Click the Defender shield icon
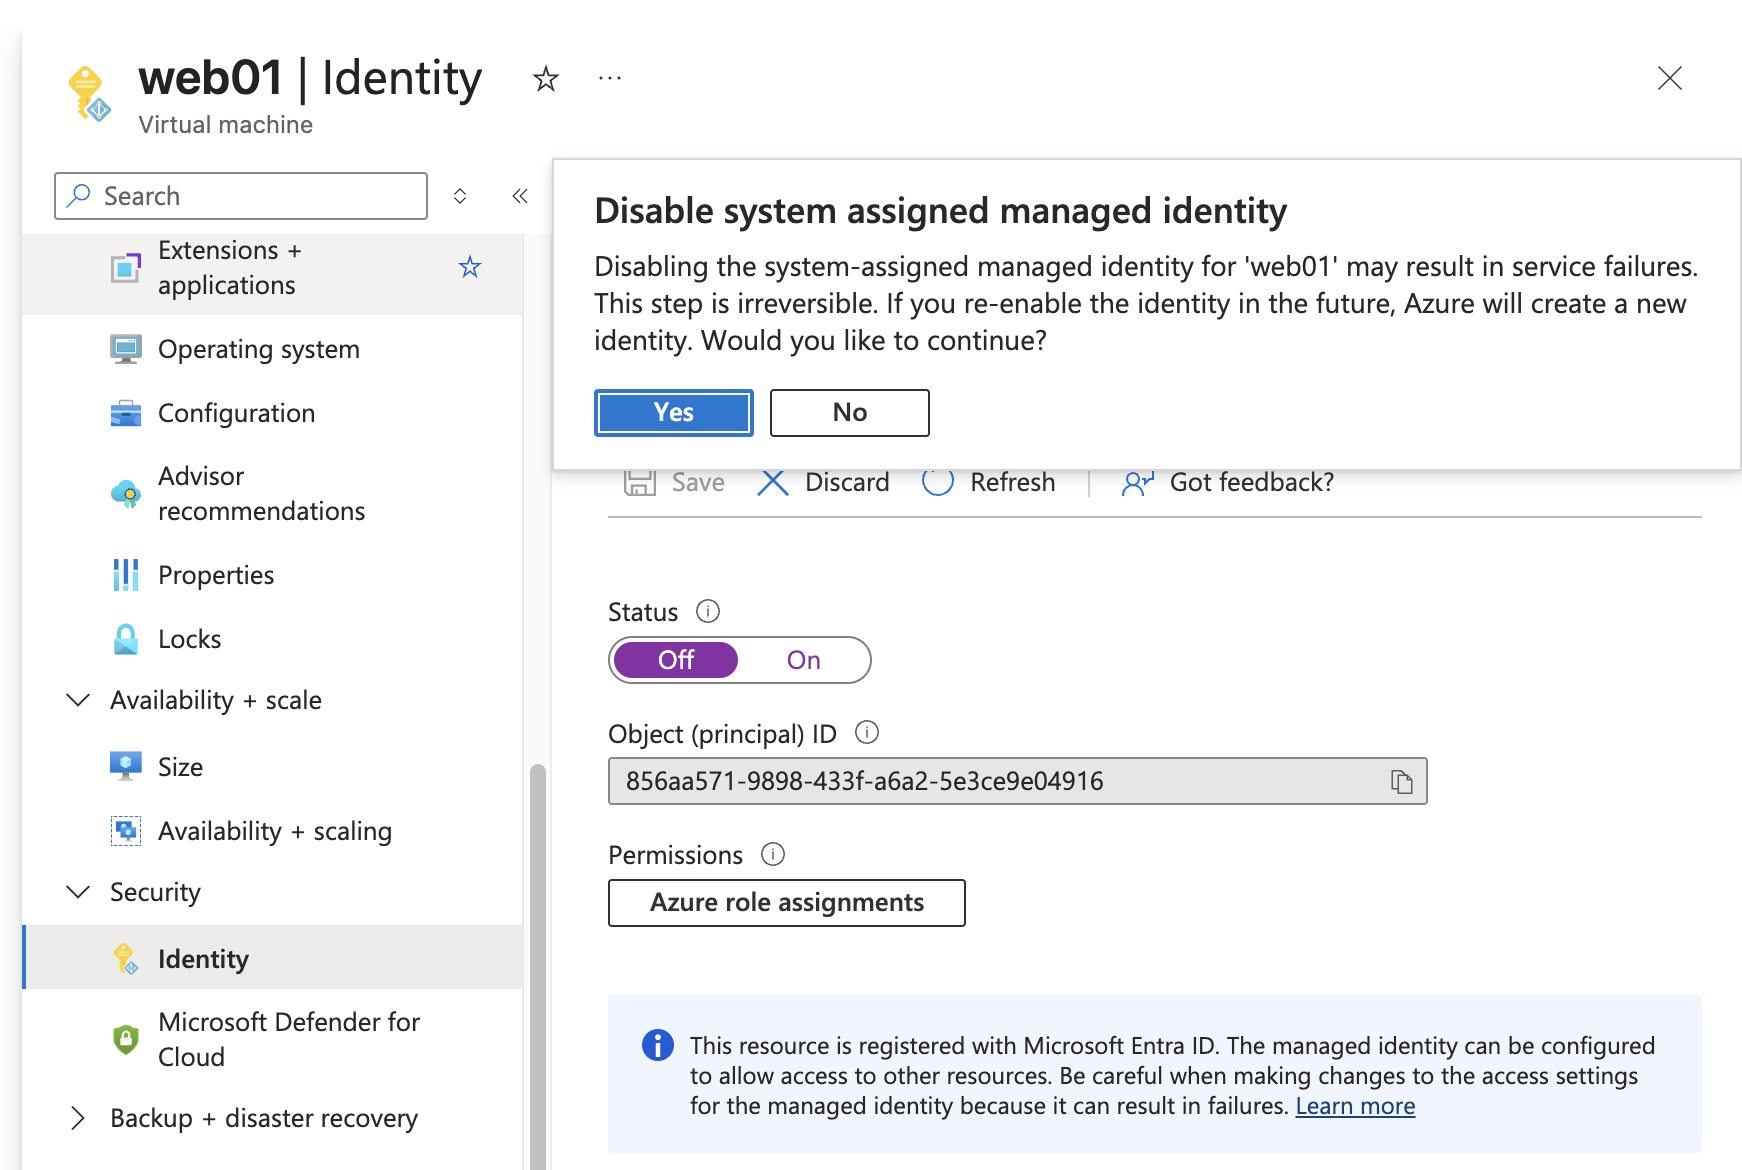Viewport: 1742px width, 1170px height. coord(126,1039)
